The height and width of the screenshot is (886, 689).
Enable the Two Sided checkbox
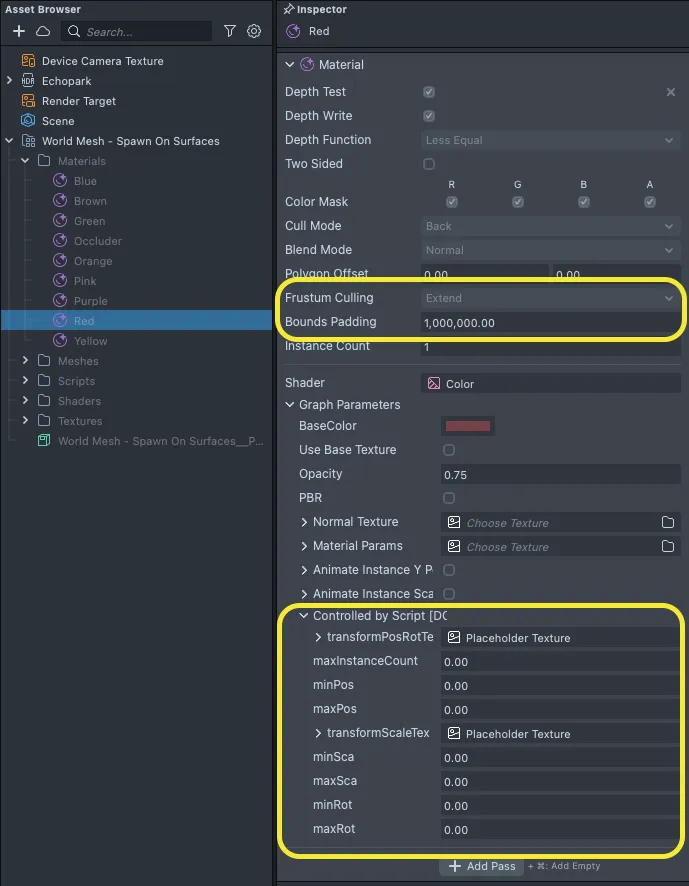coord(429,164)
